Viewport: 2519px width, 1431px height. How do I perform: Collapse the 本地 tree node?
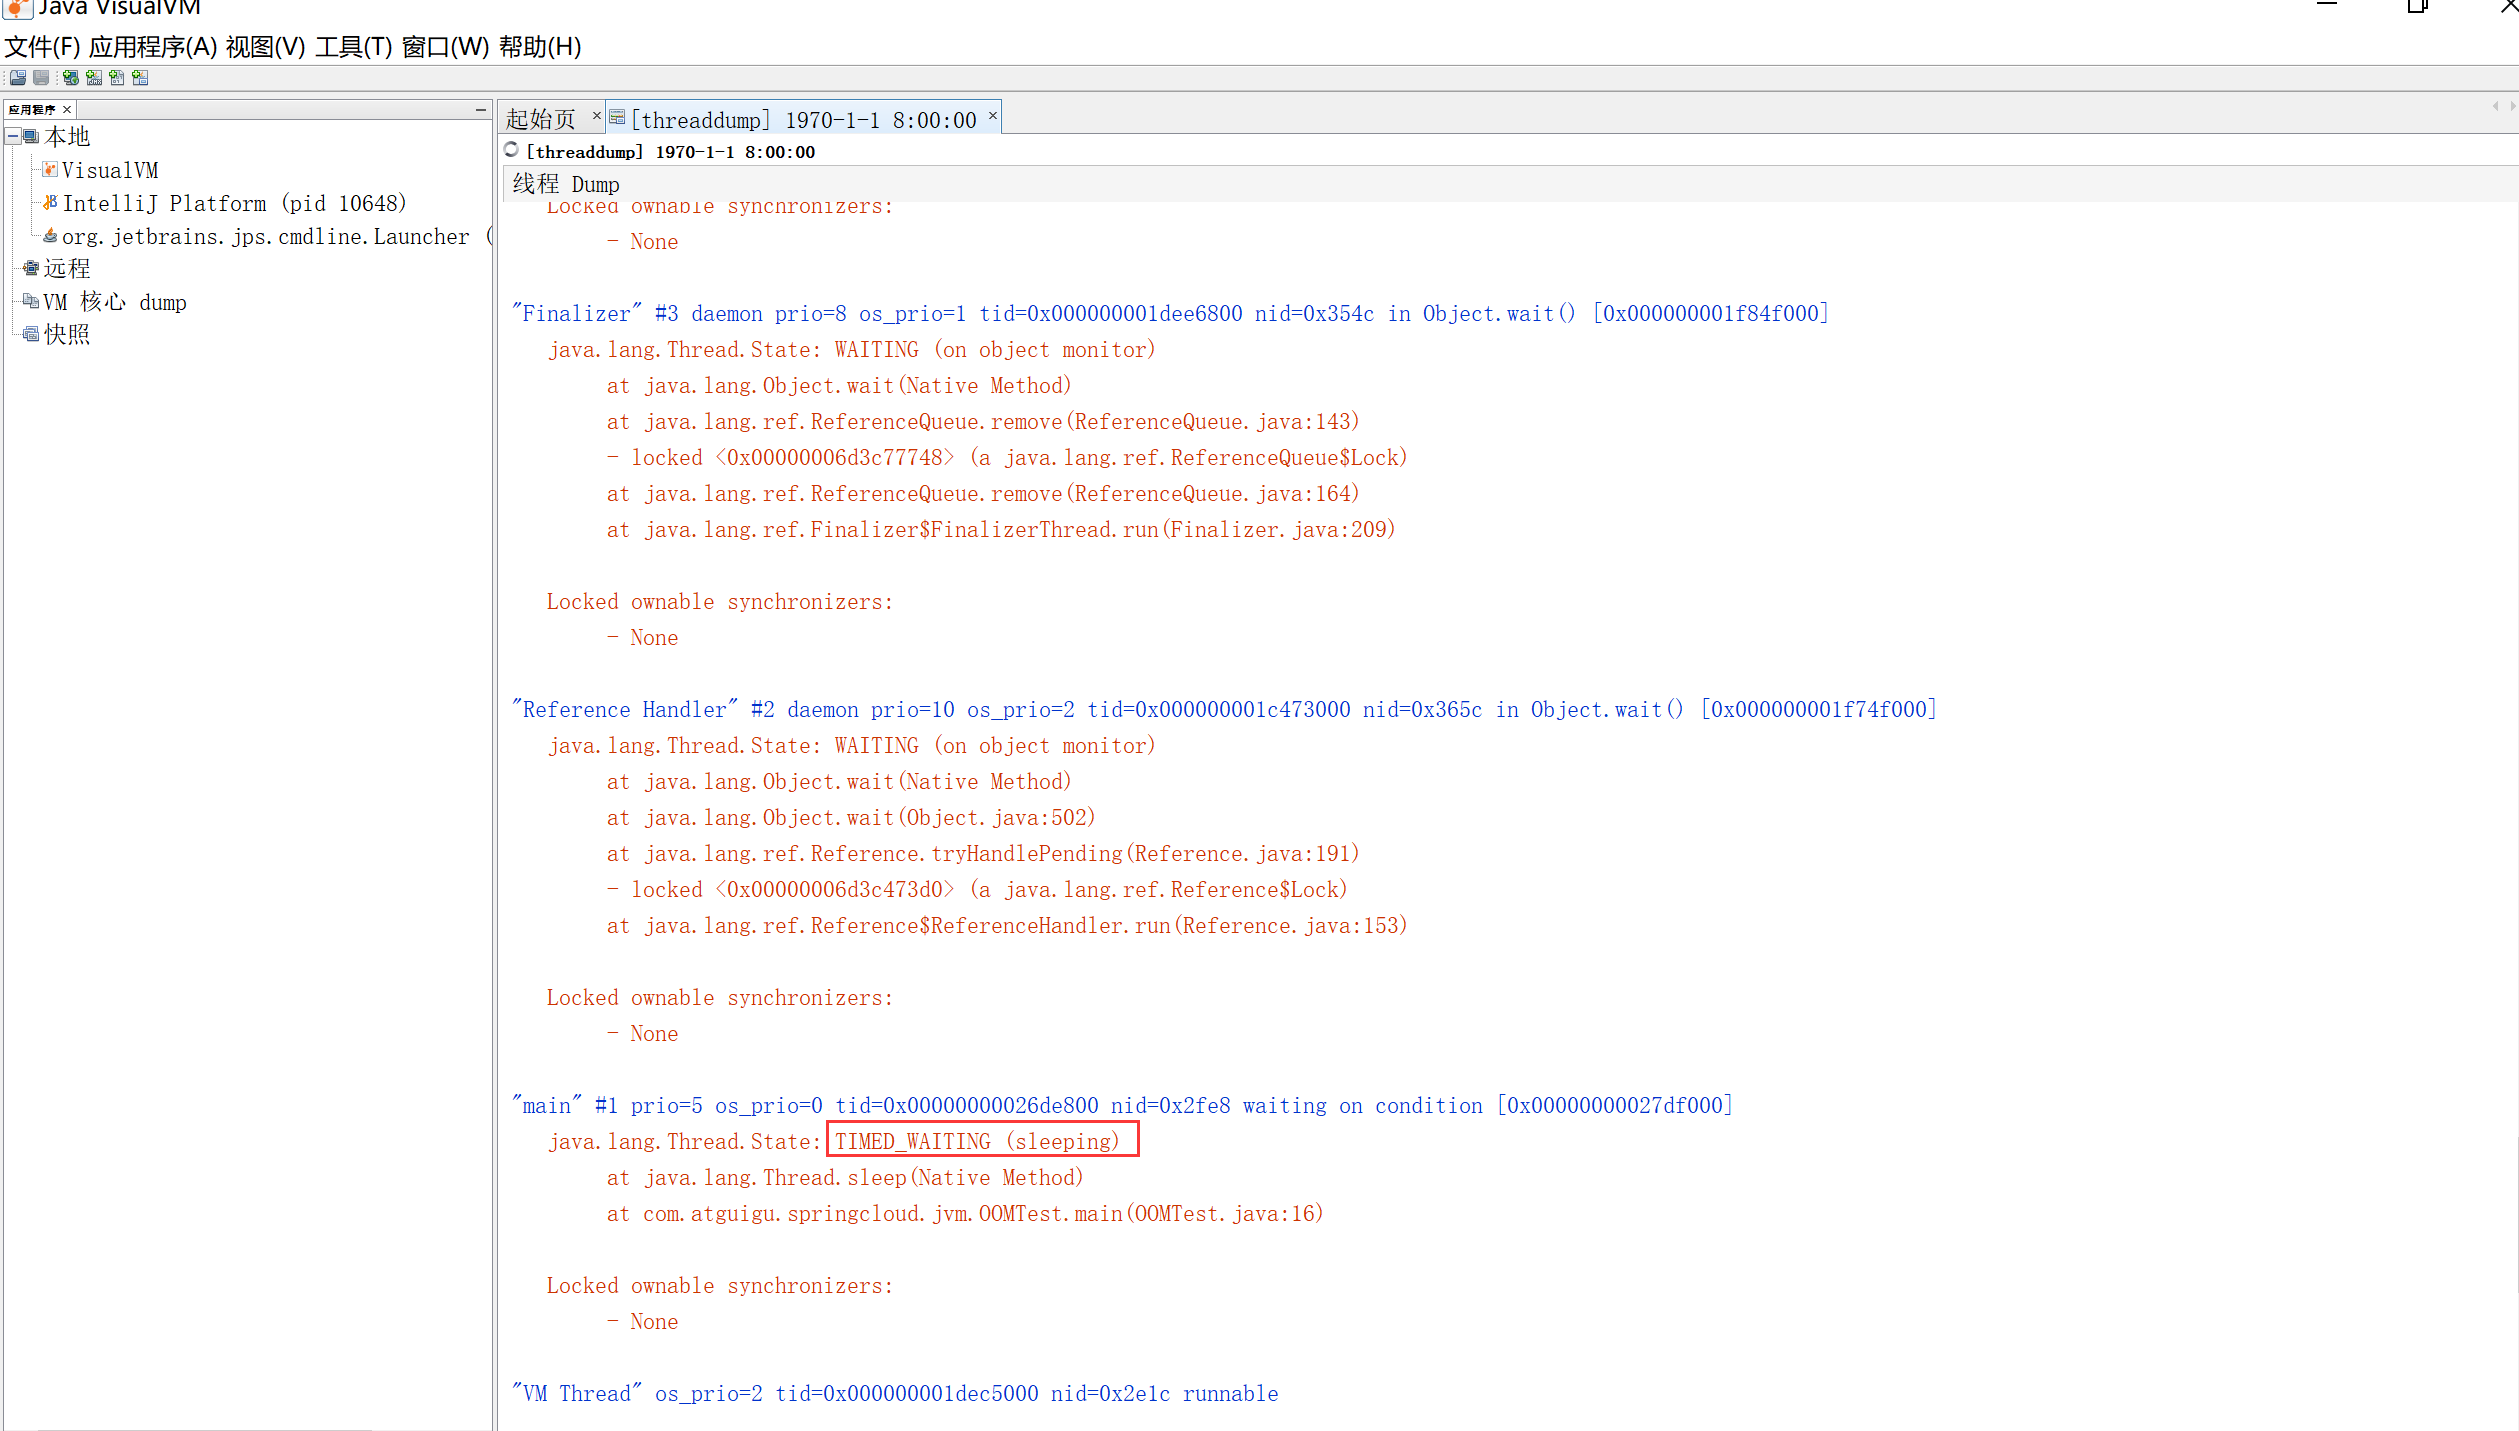13,136
